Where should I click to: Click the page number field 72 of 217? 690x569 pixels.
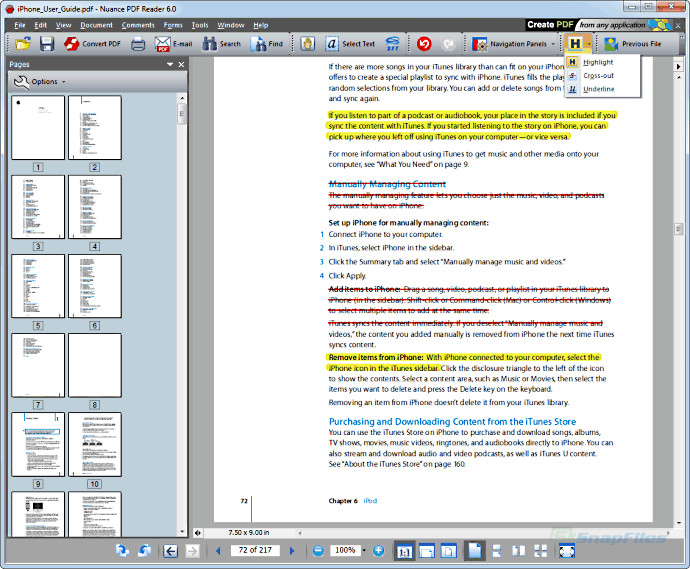(255, 550)
